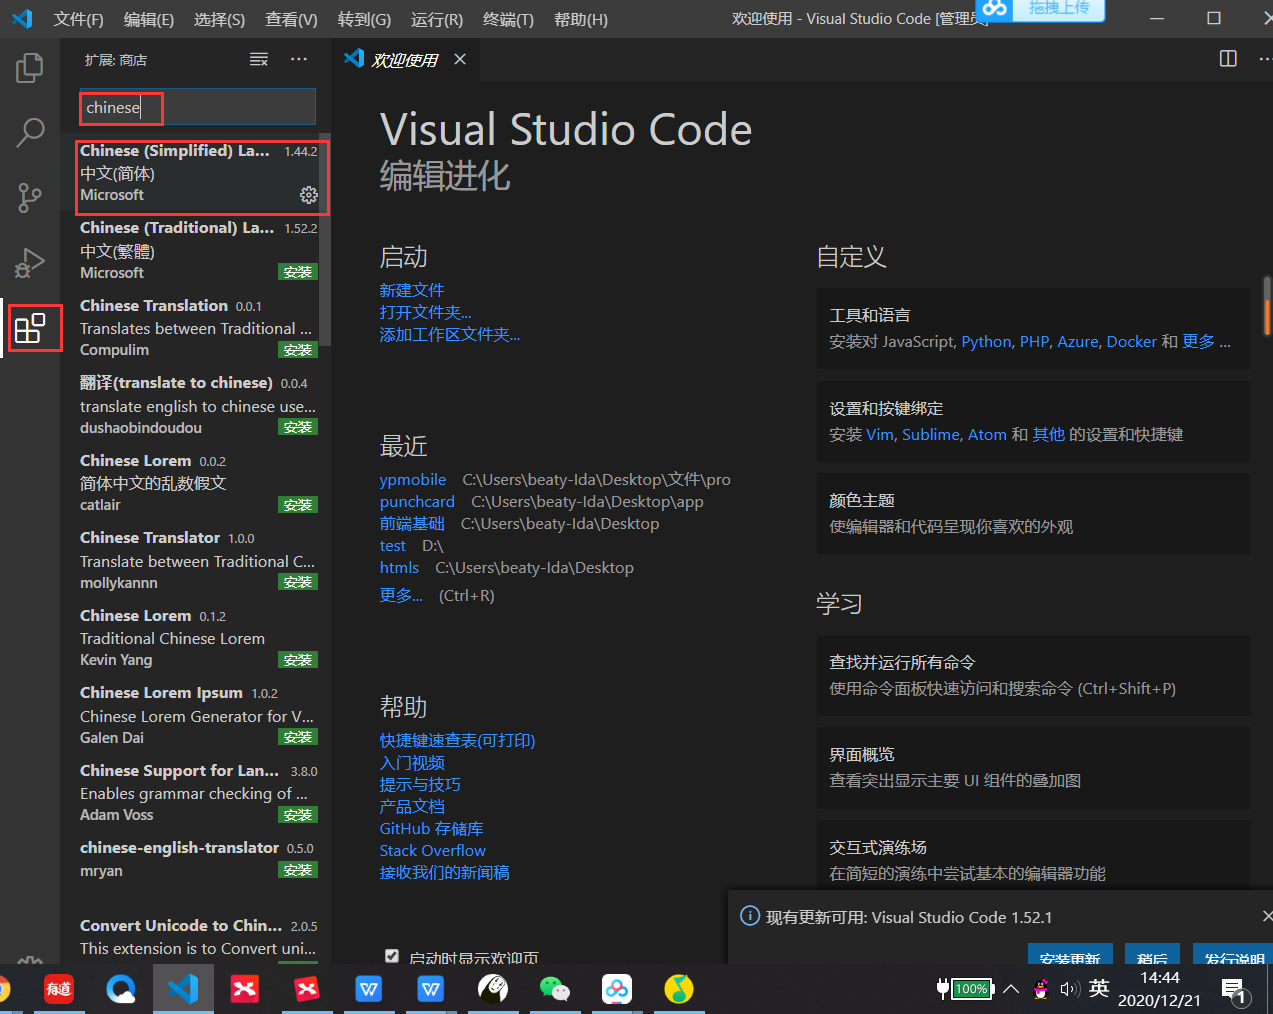
Task: Install Chinese Lorem by Kevin Yang
Action: tap(298, 660)
